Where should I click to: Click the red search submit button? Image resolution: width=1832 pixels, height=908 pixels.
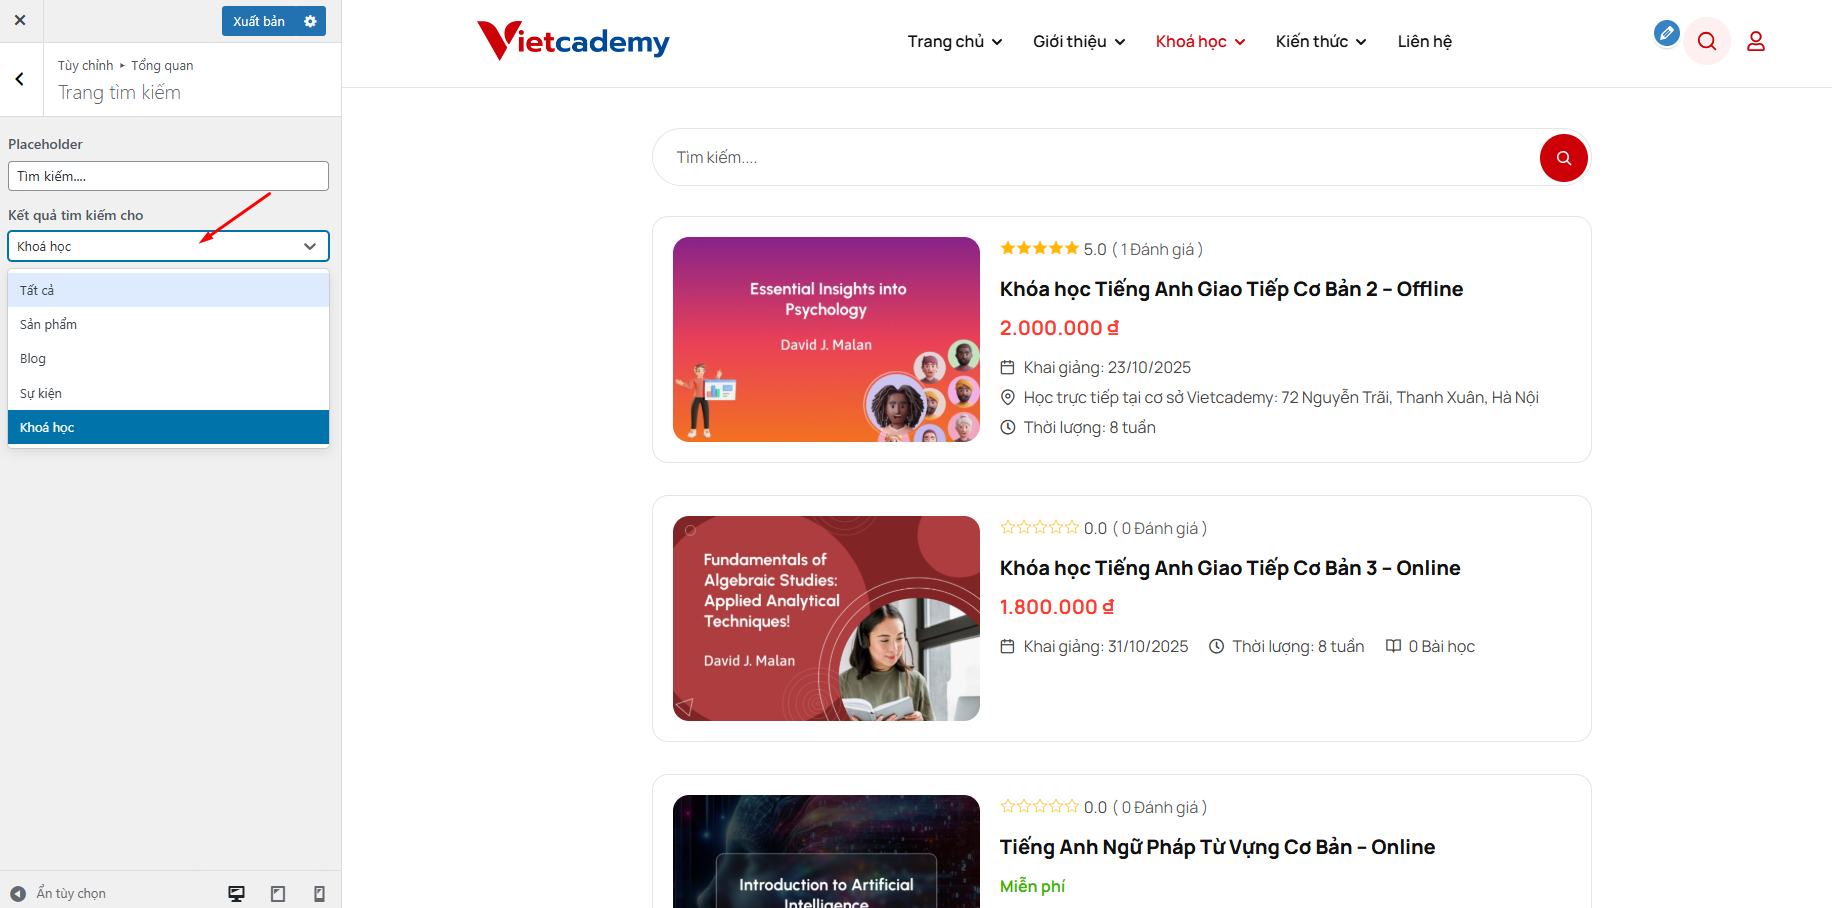(x=1564, y=158)
